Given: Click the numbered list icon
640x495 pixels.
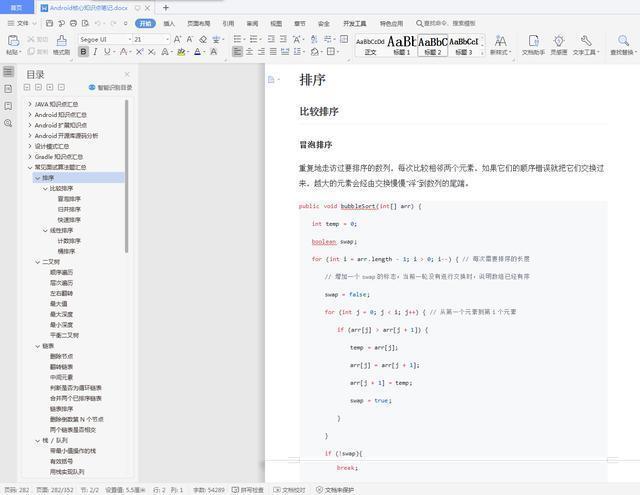Looking at the screenshot, I should (x=253, y=39).
